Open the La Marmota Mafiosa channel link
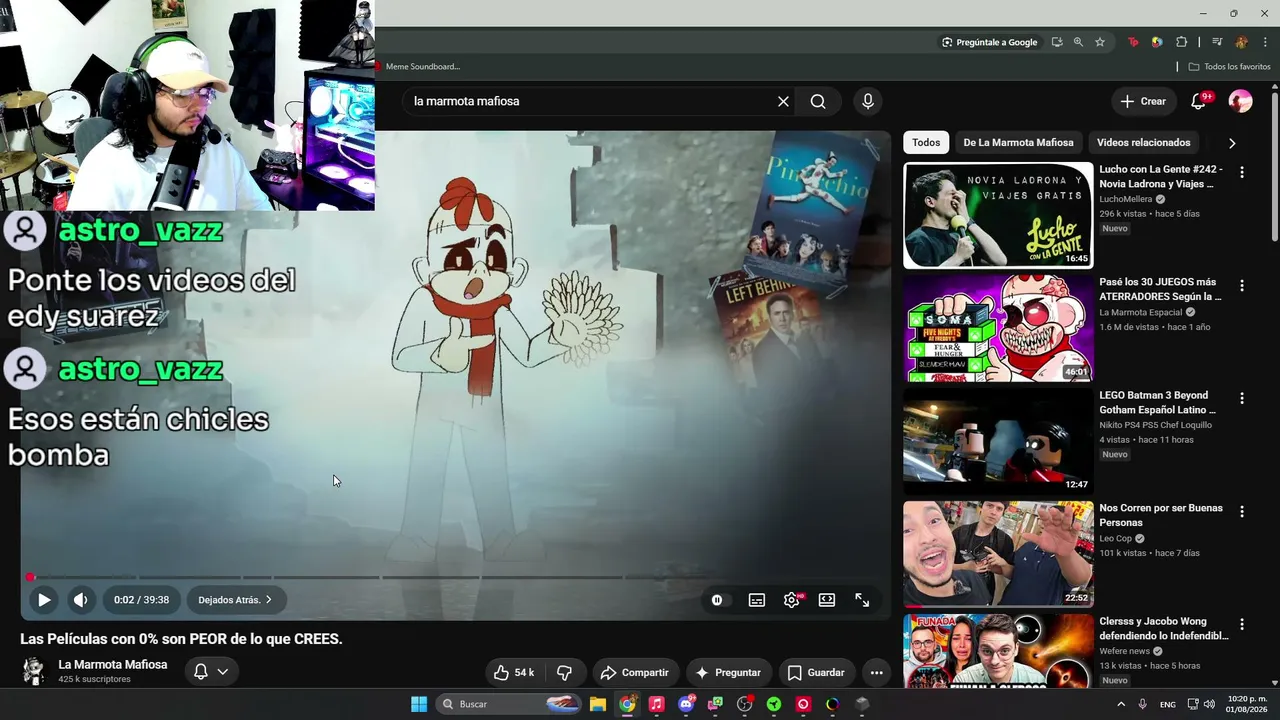Viewport: 1280px width, 720px height. pos(113,665)
